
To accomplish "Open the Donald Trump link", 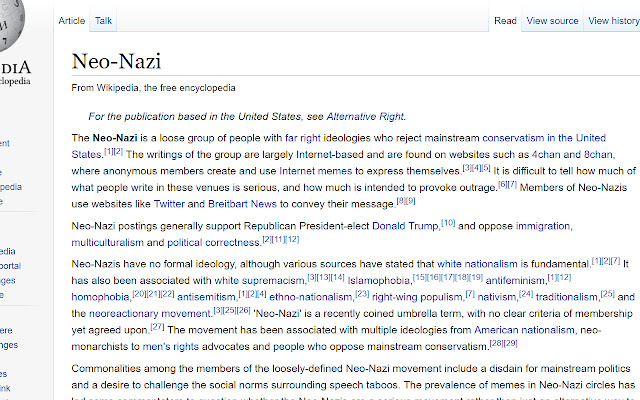I will (x=405, y=226).
